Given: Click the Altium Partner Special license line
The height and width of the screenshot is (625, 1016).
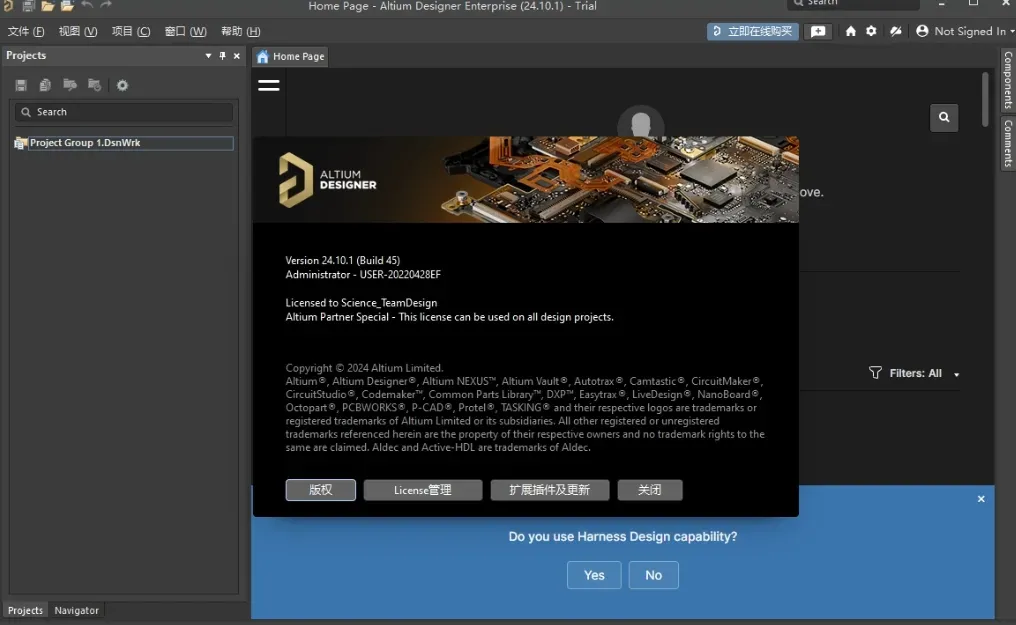Looking at the screenshot, I should tap(449, 317).
